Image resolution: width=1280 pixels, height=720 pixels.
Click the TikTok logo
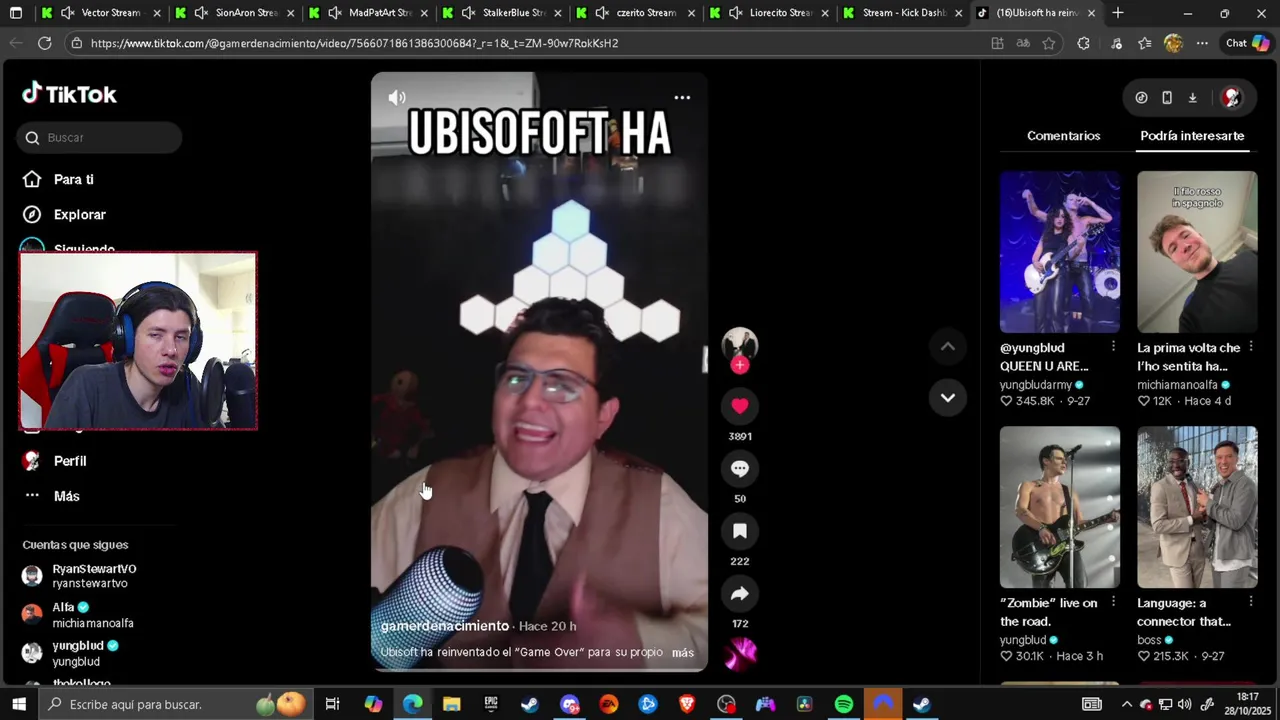[69, 94]
